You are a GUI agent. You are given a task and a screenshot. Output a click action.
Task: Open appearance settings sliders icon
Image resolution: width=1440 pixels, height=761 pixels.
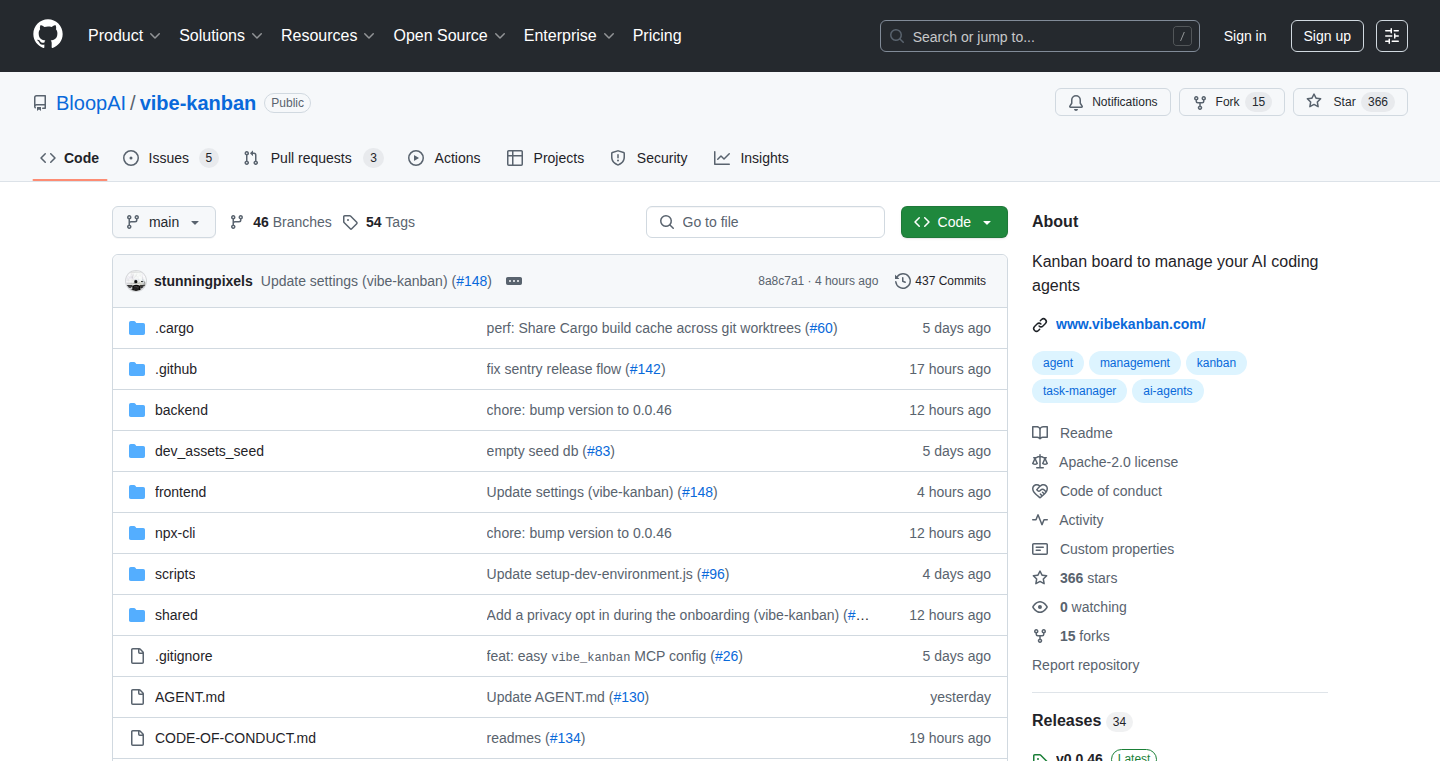(x=1392, y=36)
